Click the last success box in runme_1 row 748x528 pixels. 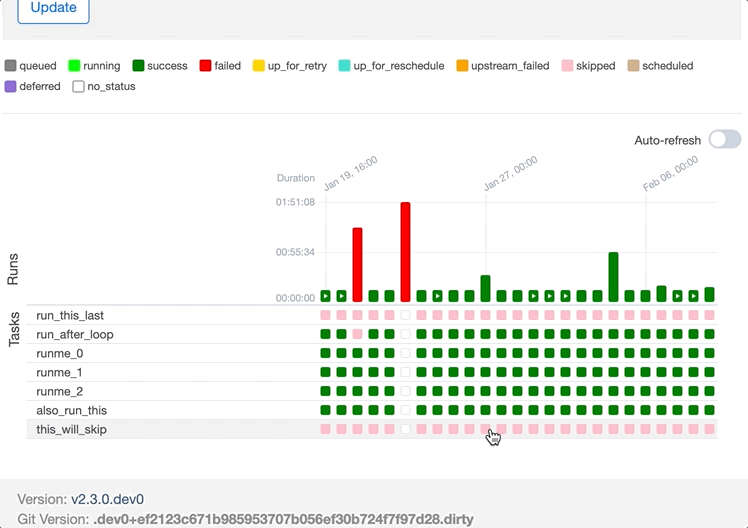point(709,372)
